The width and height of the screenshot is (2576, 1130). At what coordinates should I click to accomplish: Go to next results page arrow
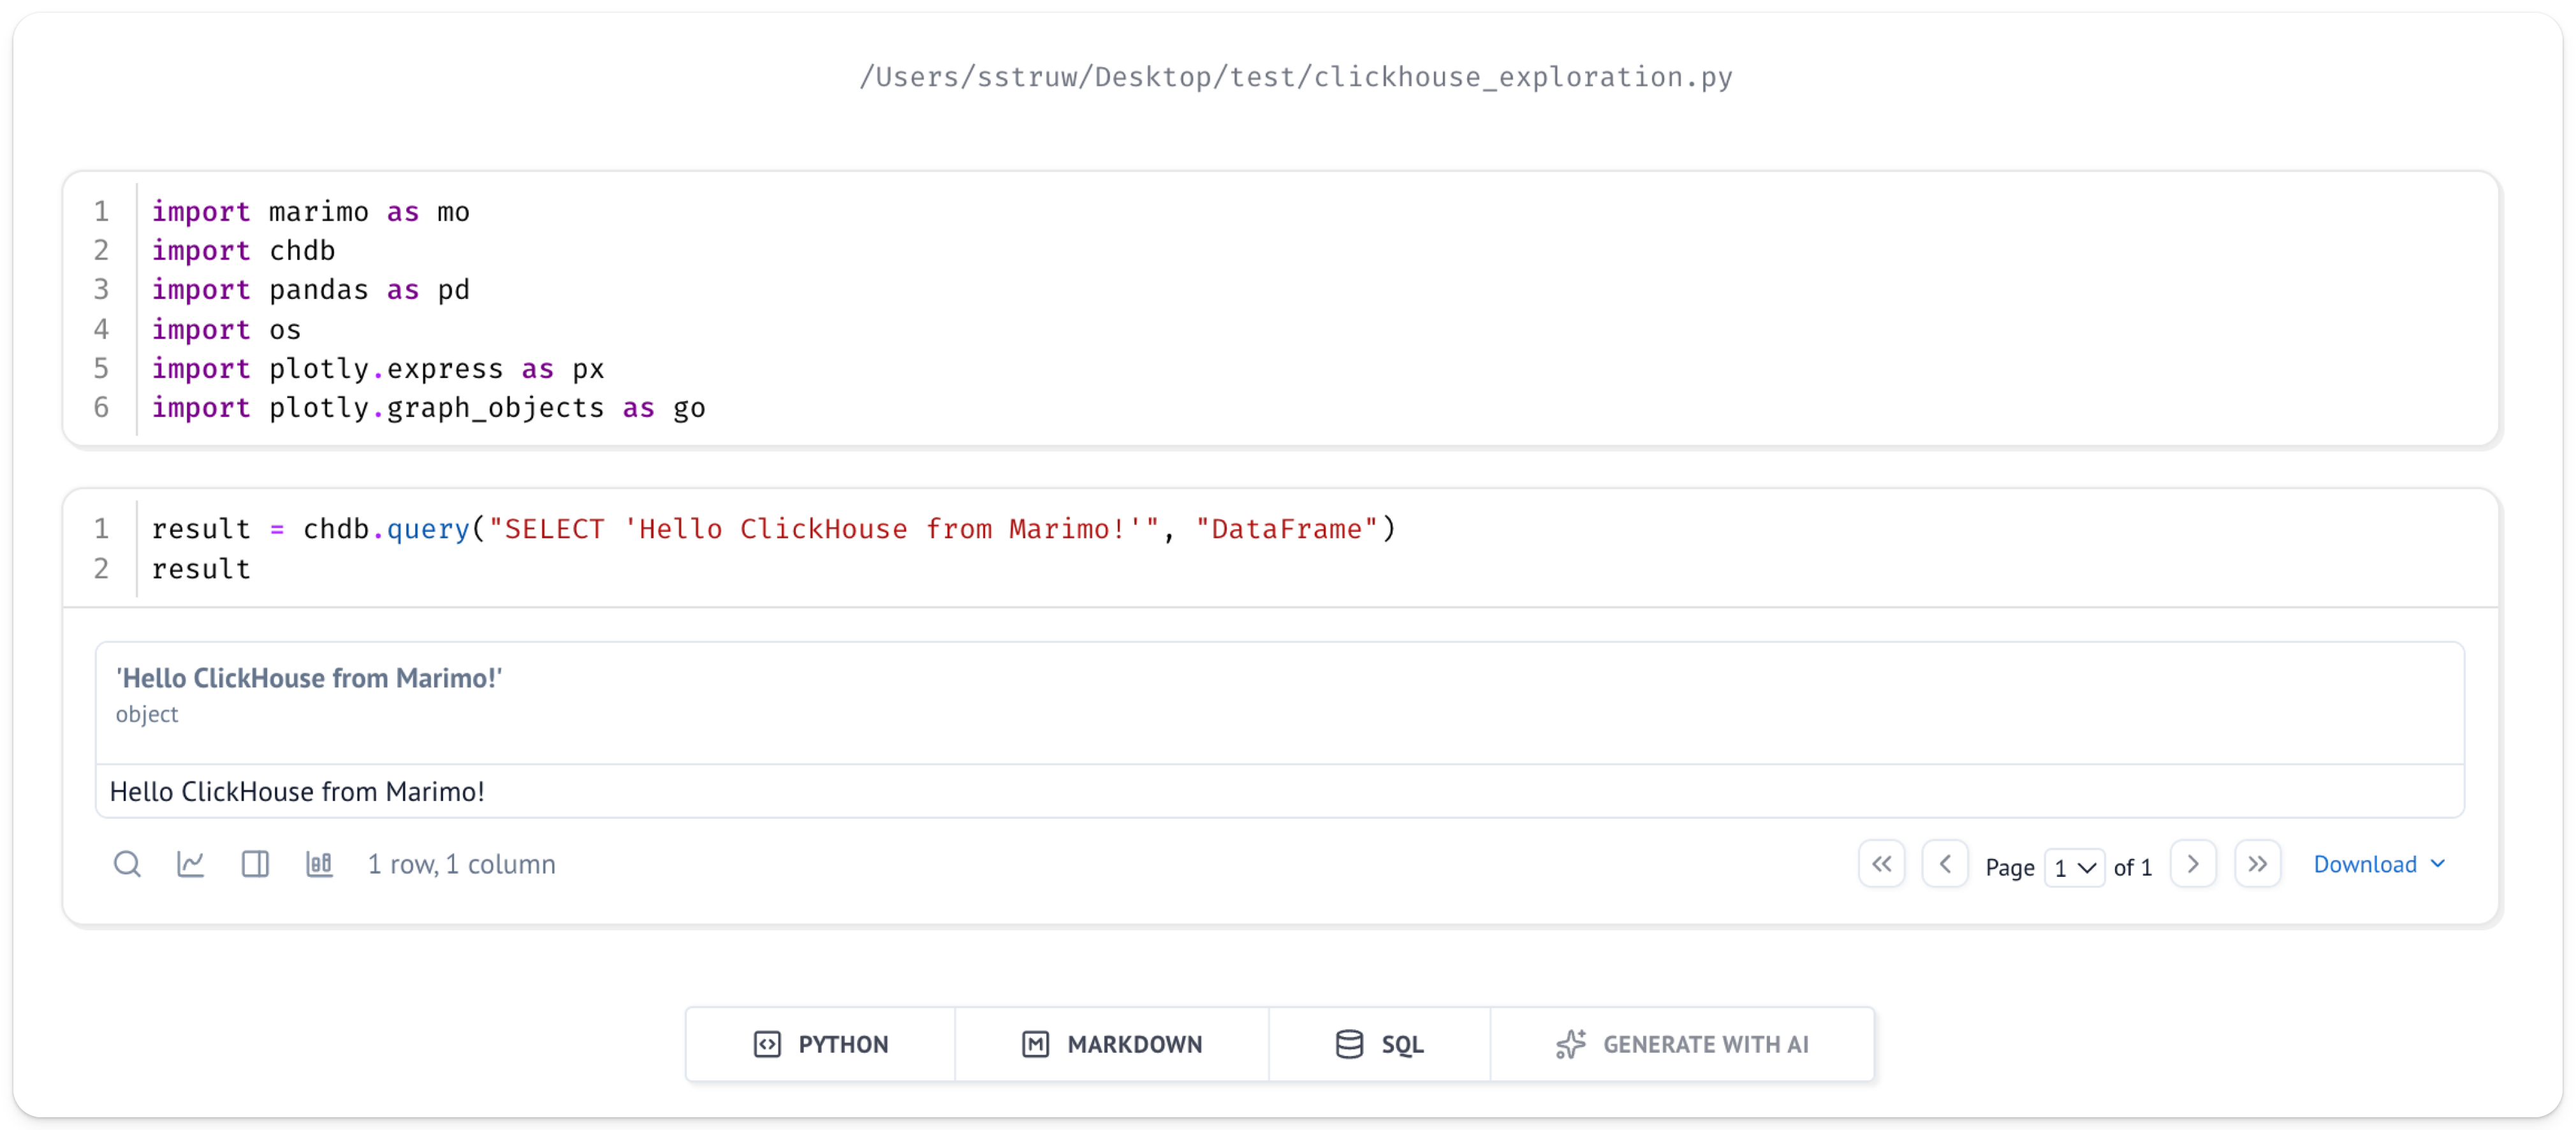(2193, 864)
